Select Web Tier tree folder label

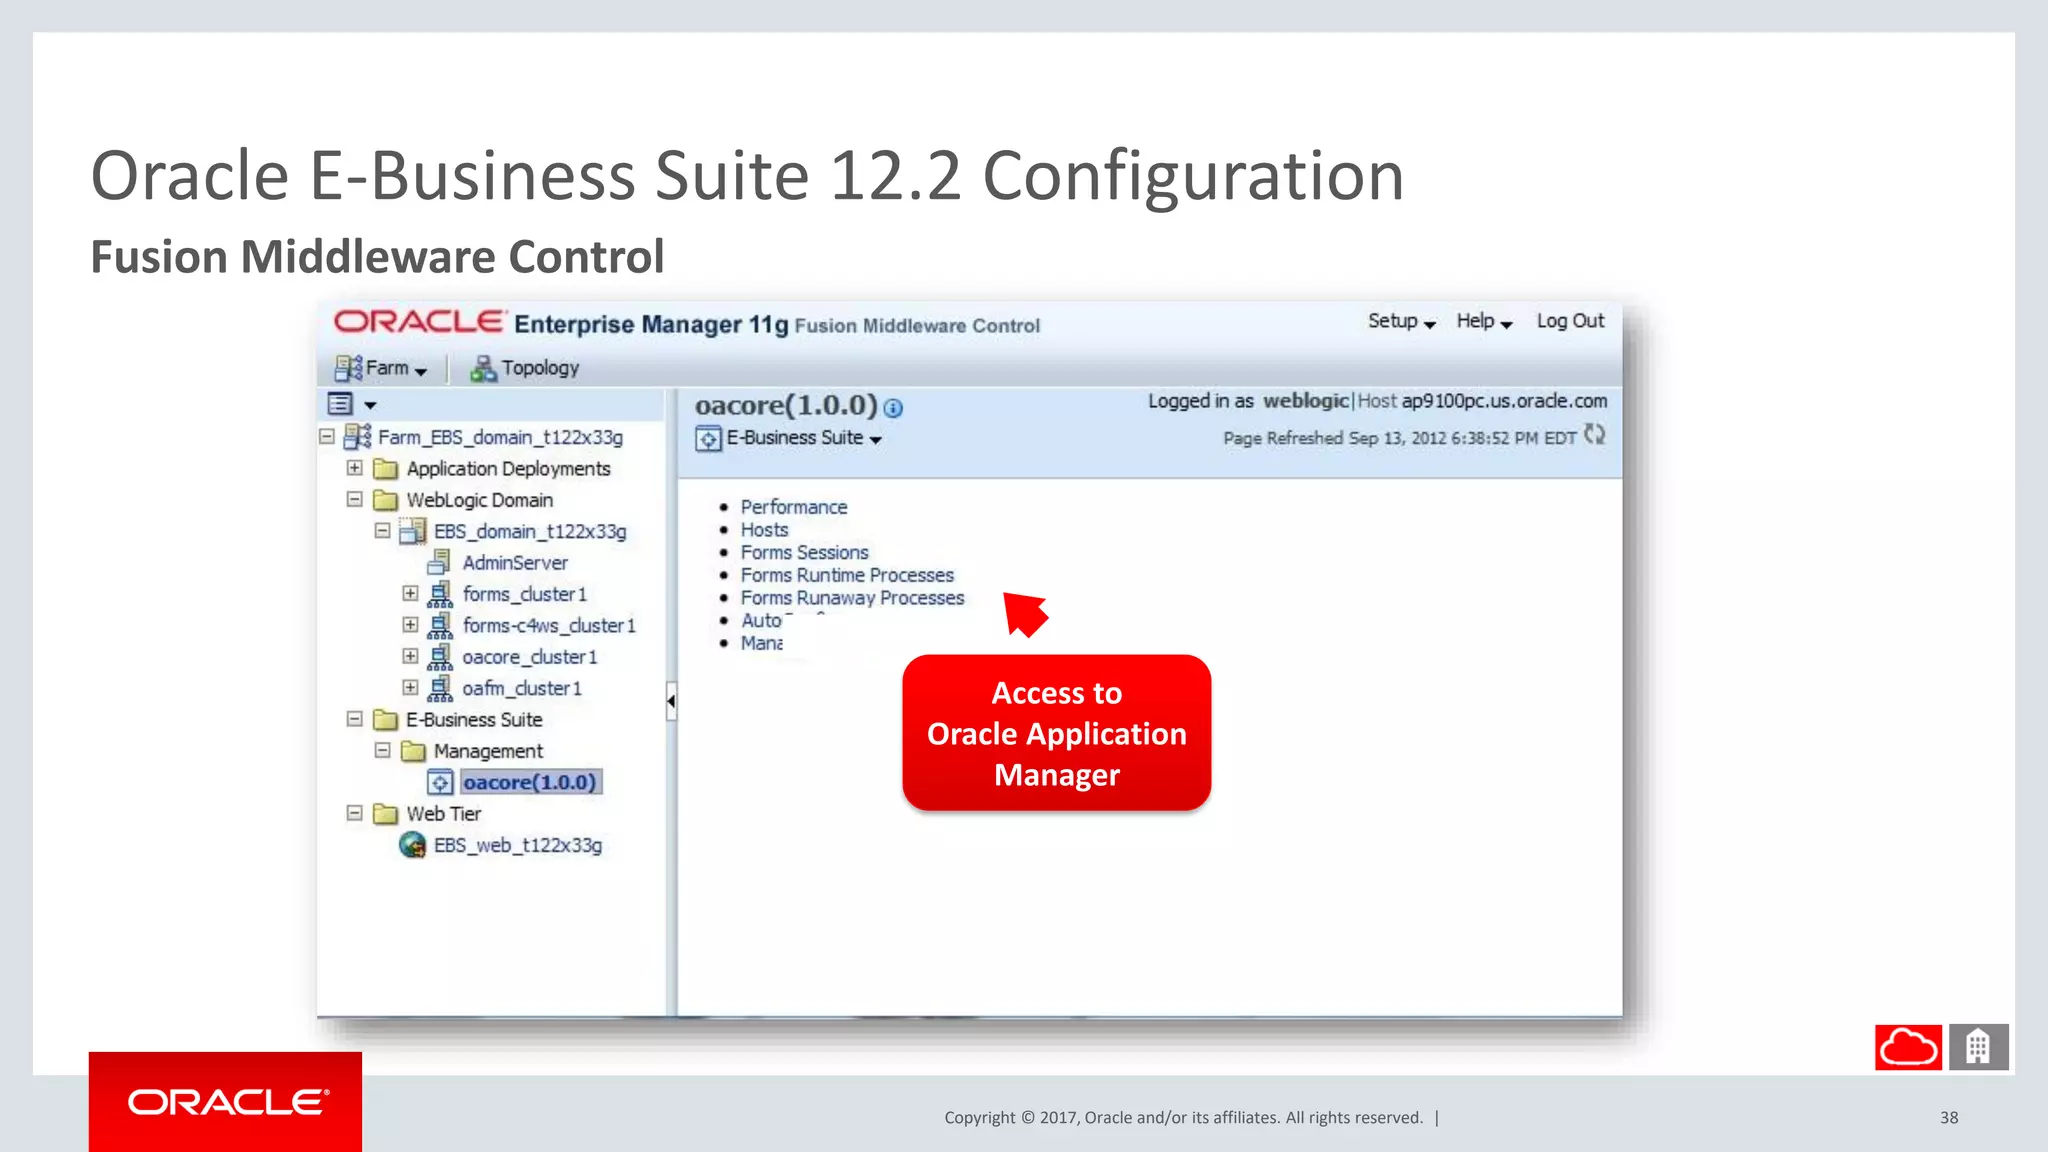point(443,814)
